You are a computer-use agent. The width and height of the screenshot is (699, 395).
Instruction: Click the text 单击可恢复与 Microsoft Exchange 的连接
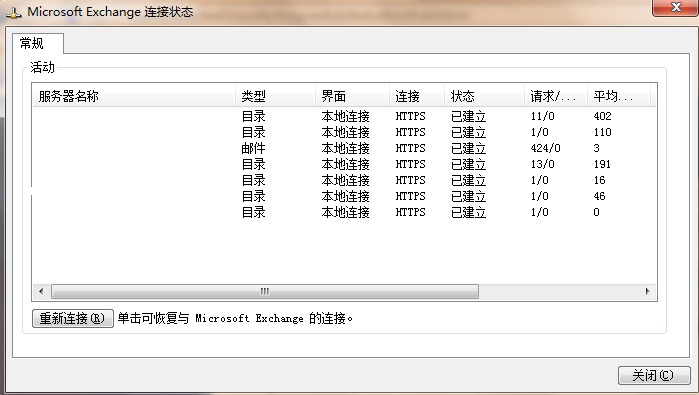coord(235,318)
